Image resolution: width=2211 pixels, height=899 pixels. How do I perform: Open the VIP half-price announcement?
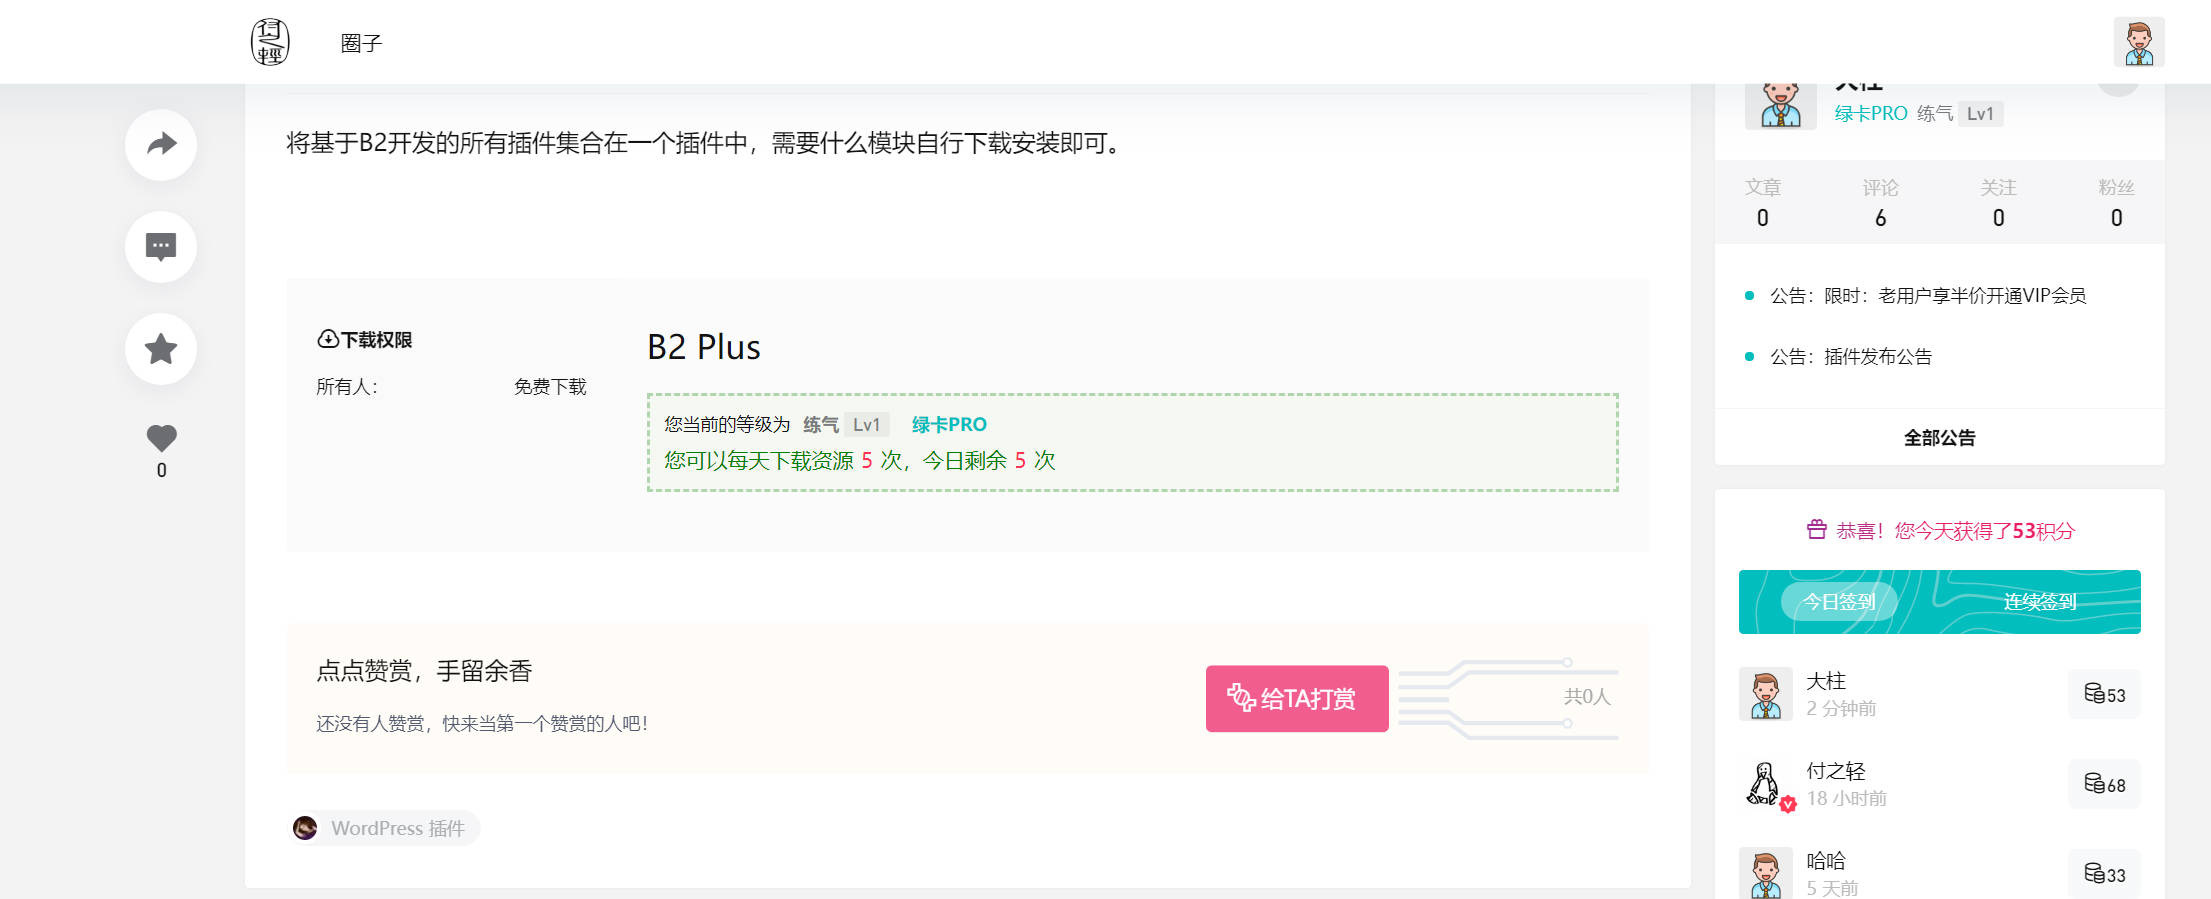pos(1927,296)
